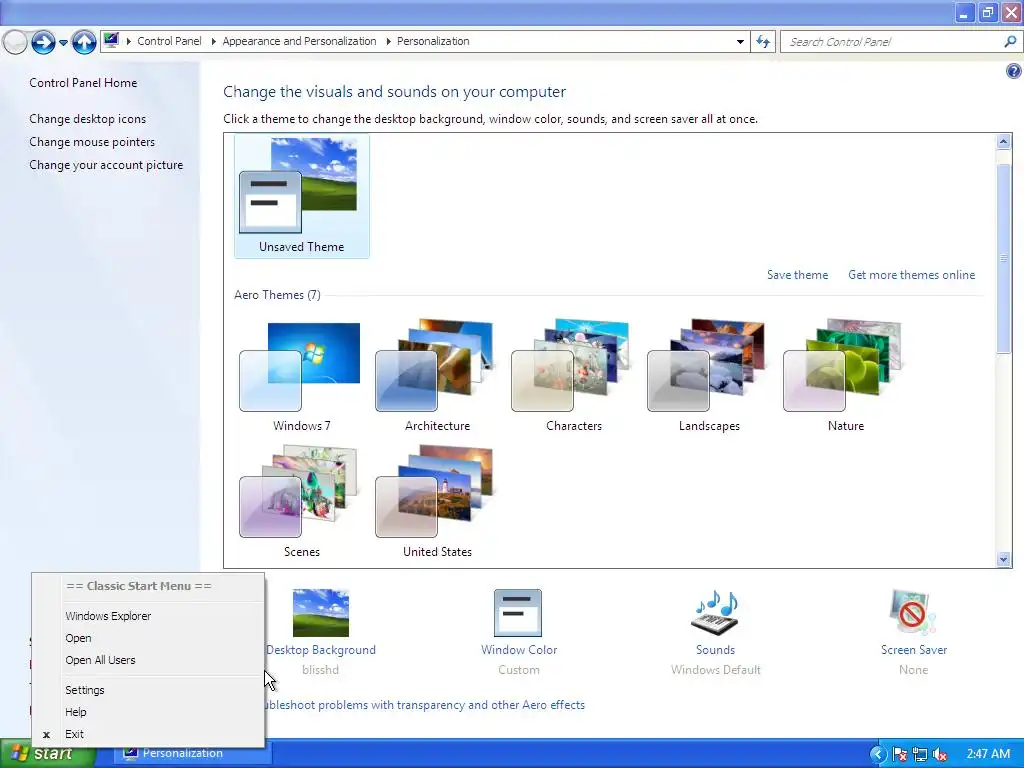The width and height of the screenshot is (1024, 768).
Task: Open Help with the question mark icon
Action: 1014,71
